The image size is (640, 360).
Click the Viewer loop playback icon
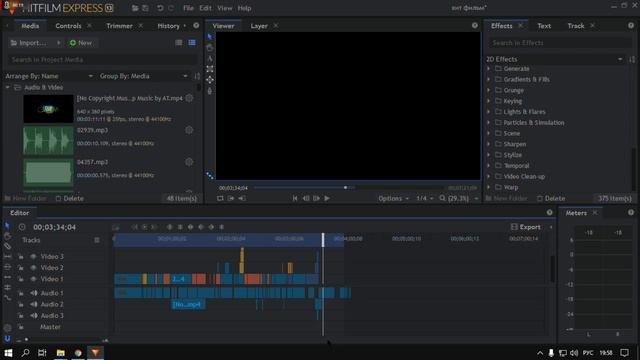click(220, 198)
